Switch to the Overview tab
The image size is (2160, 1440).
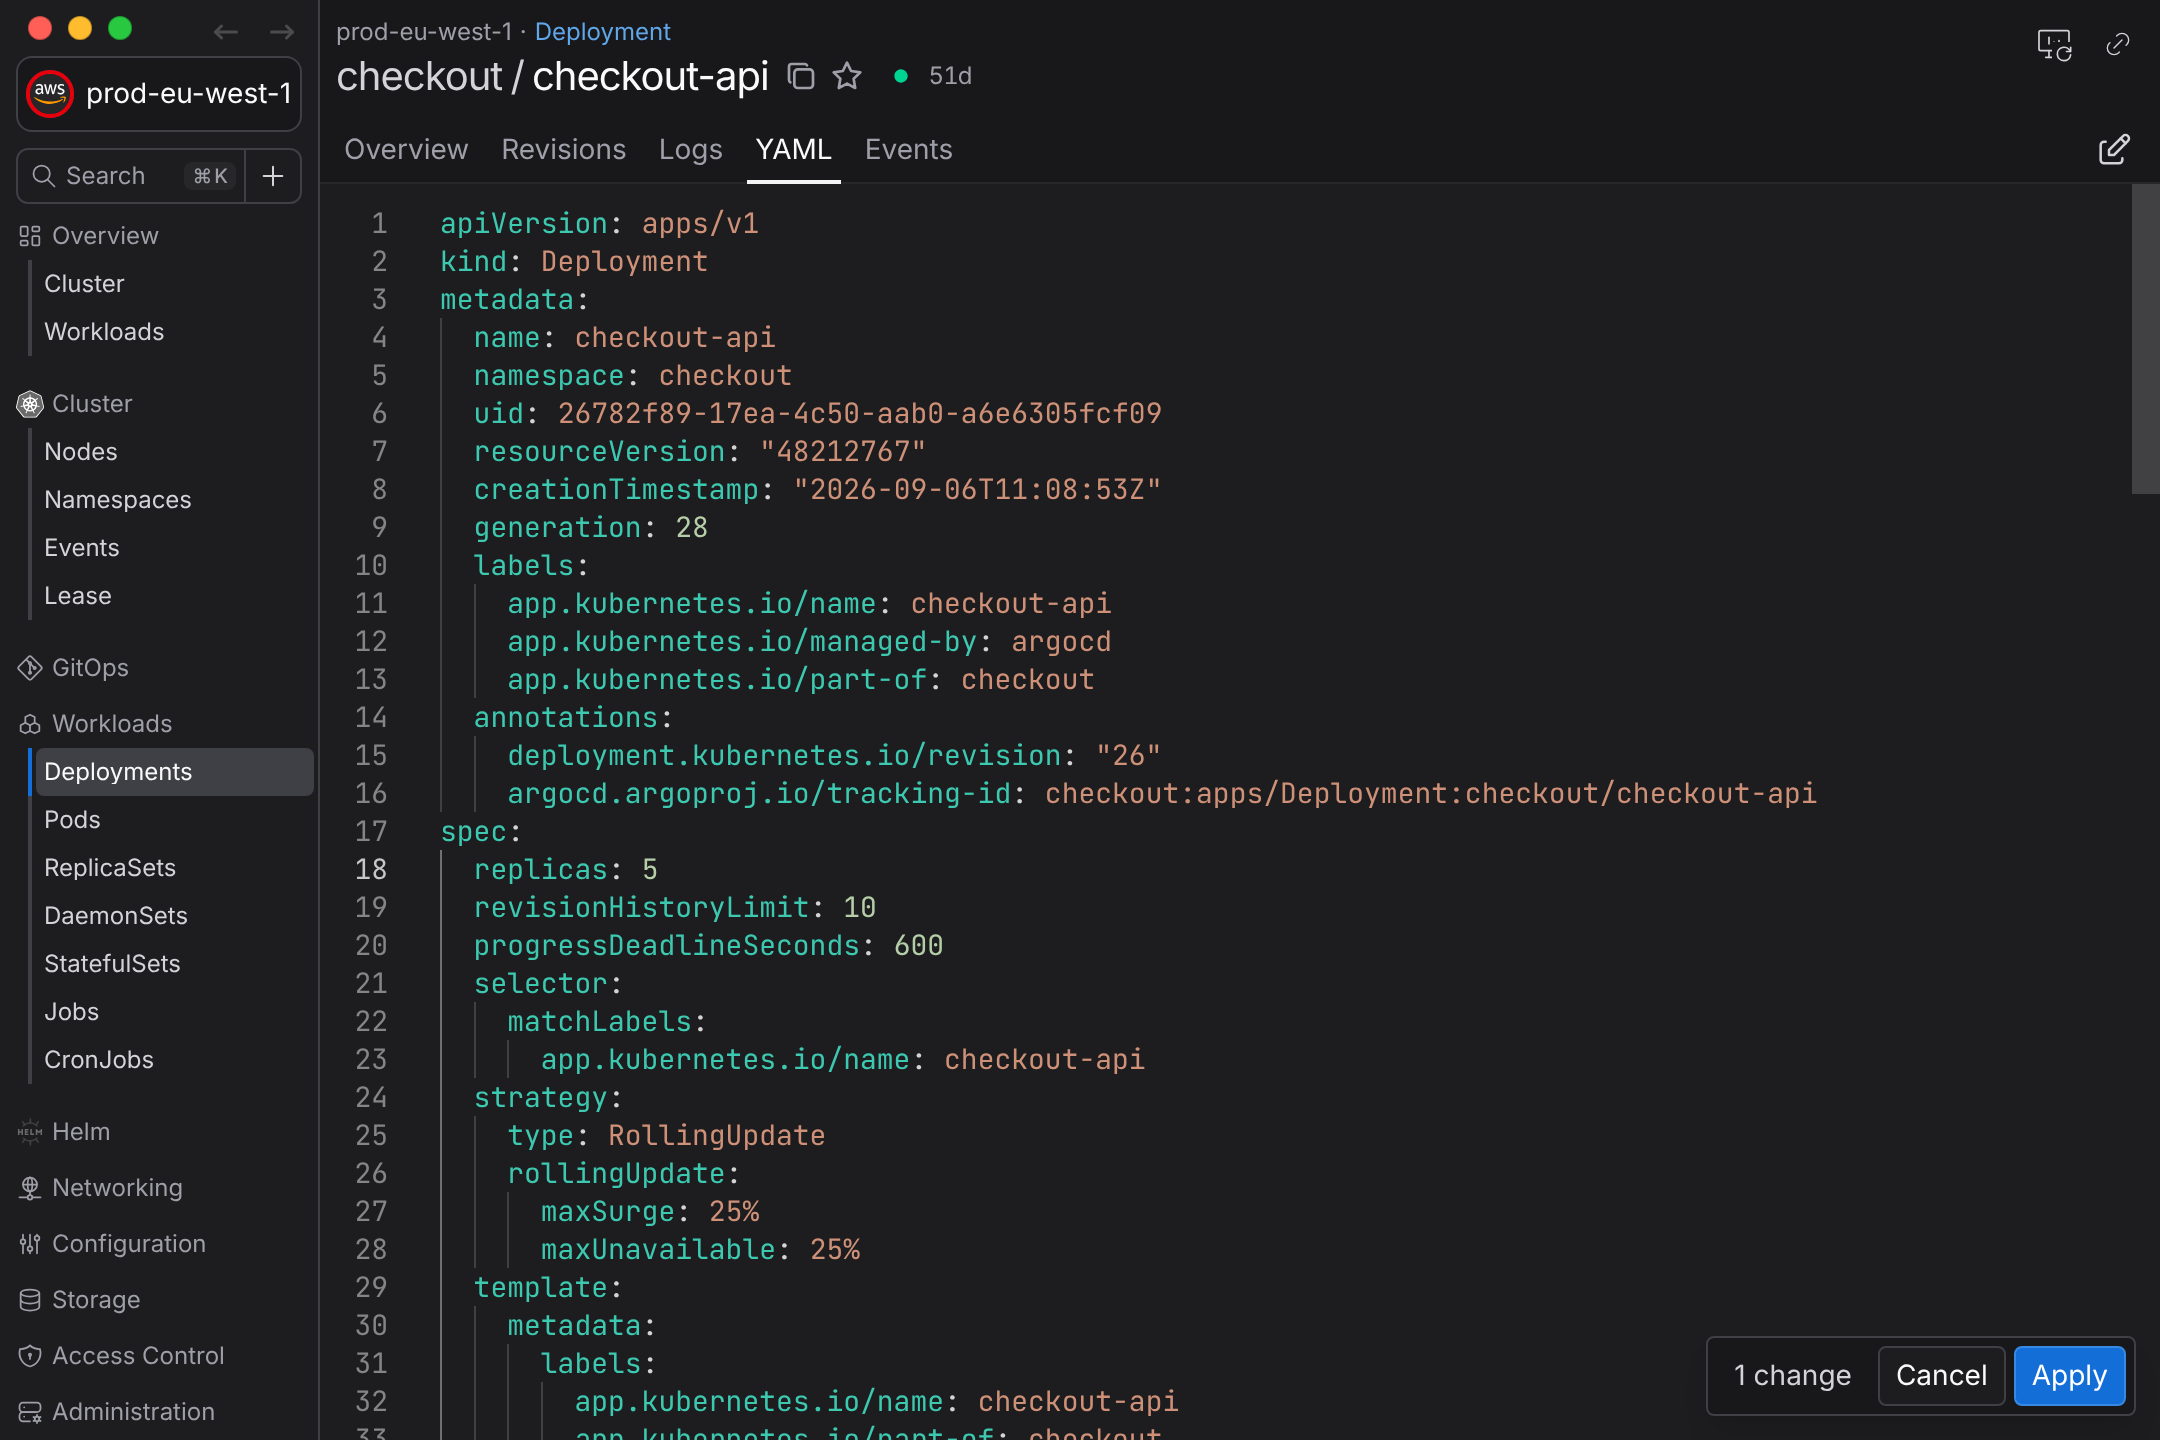coord(406,150)
